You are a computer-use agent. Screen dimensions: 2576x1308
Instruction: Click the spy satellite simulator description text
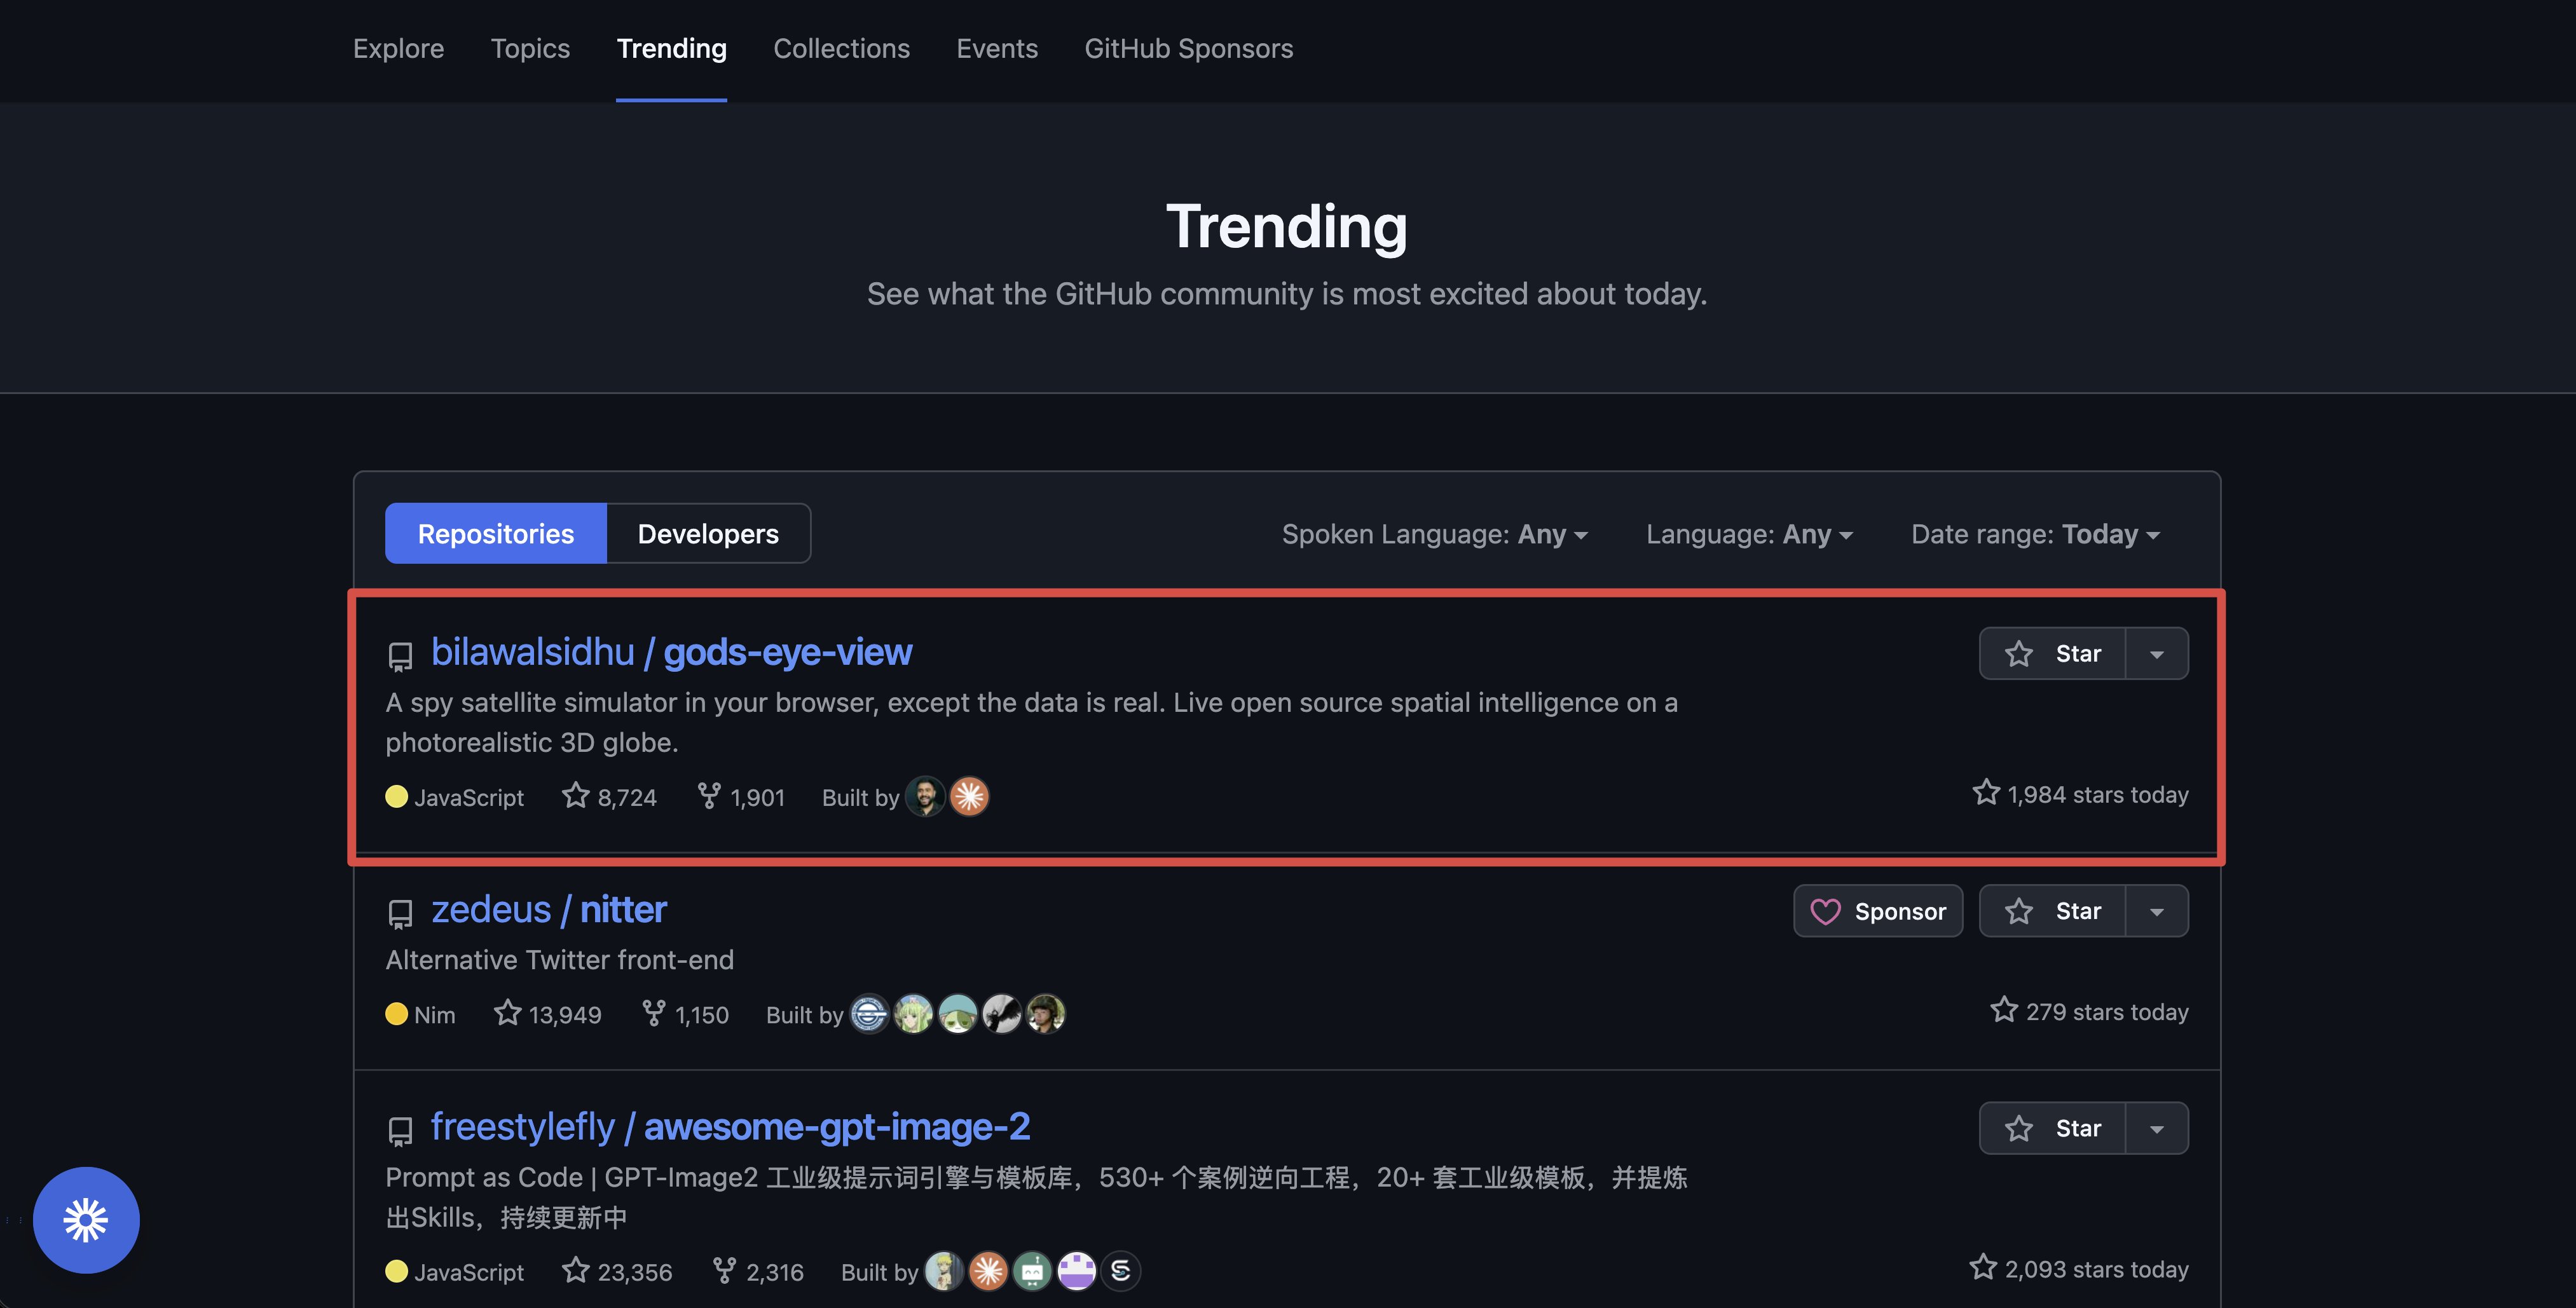(x=1032, y=722)
